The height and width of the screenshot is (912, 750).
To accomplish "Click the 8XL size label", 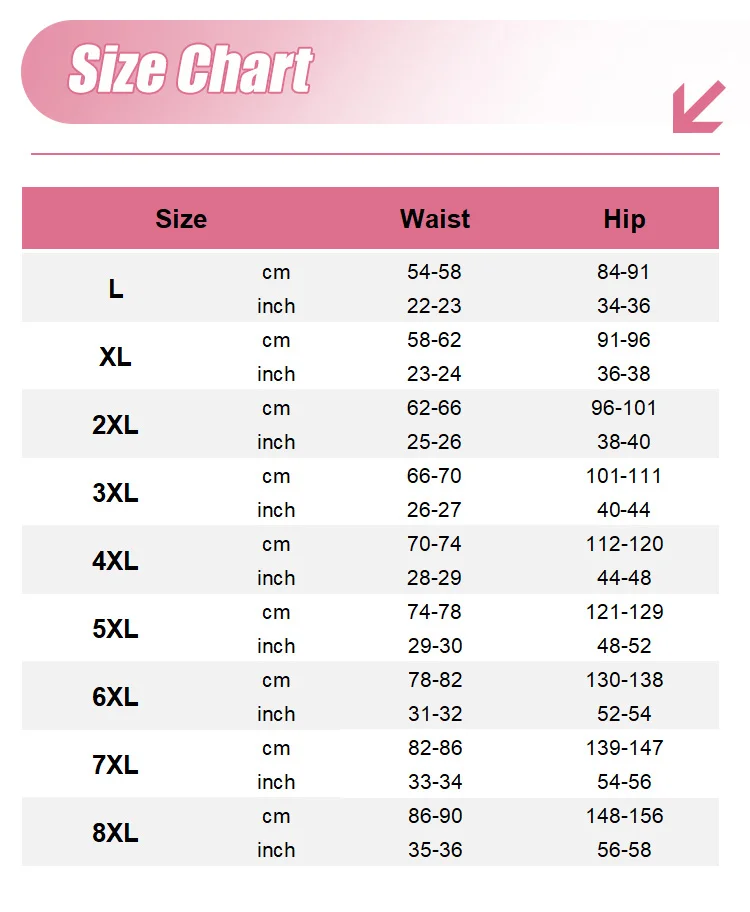I will (x=116, y=833).
